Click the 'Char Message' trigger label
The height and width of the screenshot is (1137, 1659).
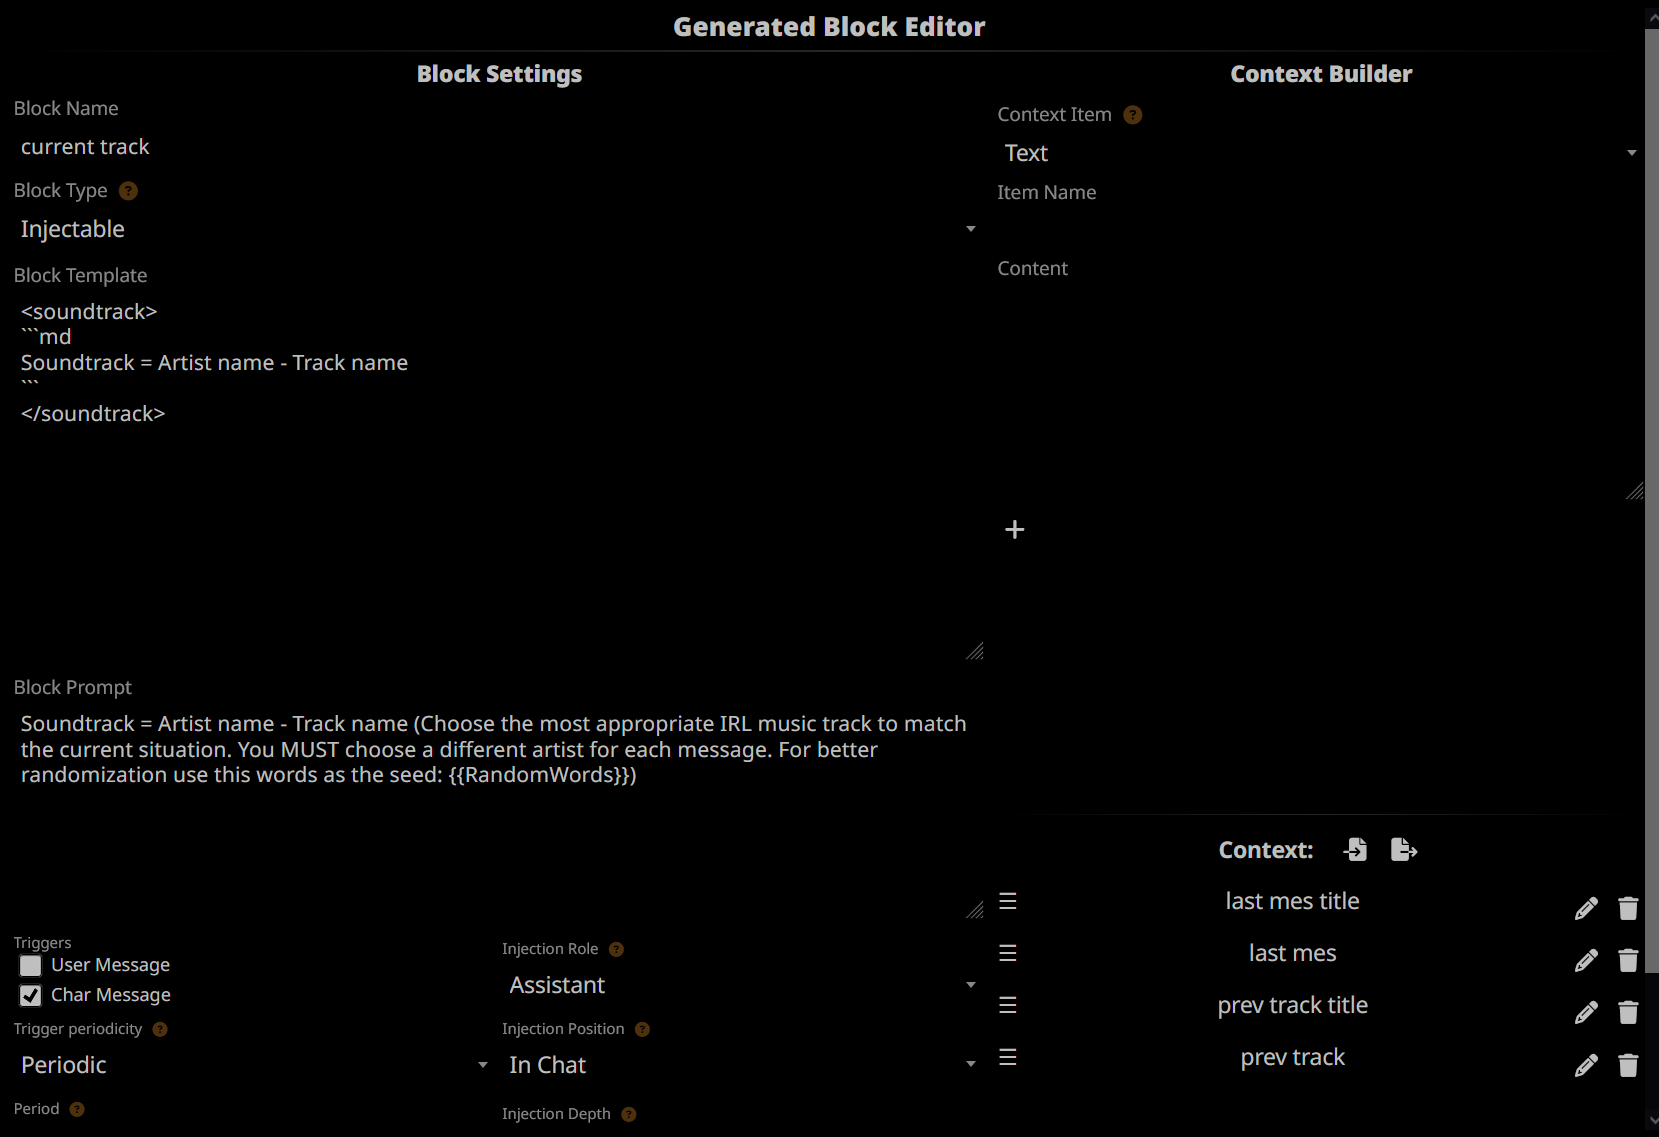tap(110, 995)
